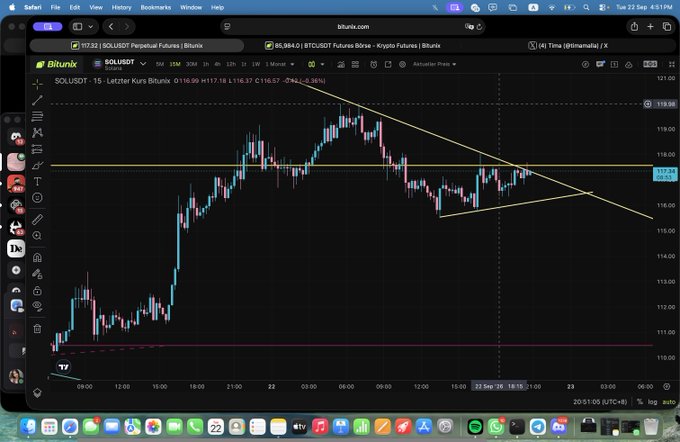Open object tree layers icon
This screenshot has width=680, height=442.
coord(37,393)
